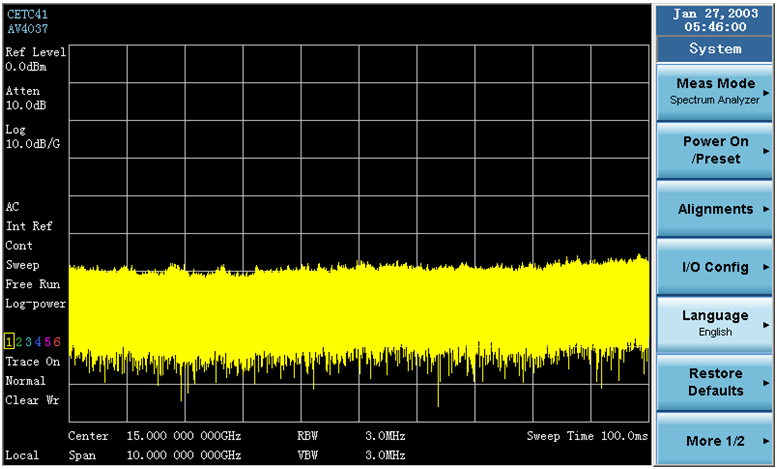
Task: Click the Center frequency 15 GHz value
Action: click(x=184, y=437)
